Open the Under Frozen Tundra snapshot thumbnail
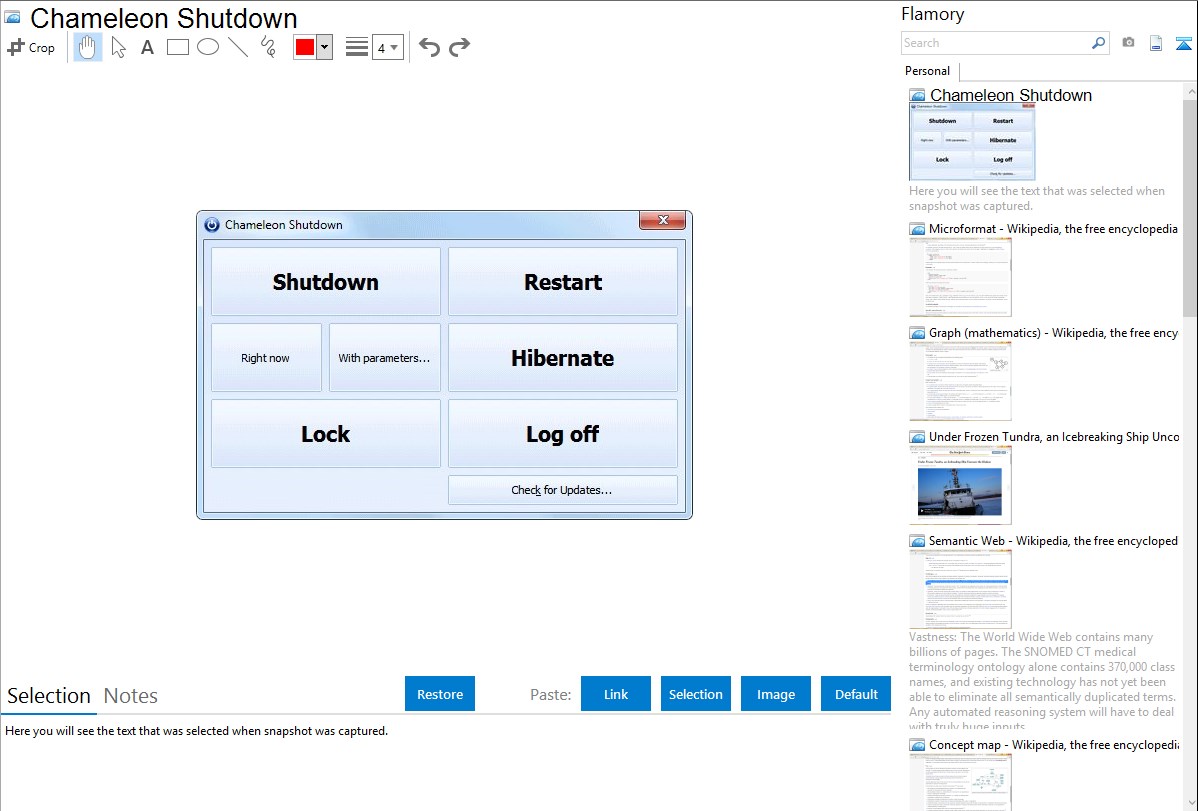 tap(960, 485)
